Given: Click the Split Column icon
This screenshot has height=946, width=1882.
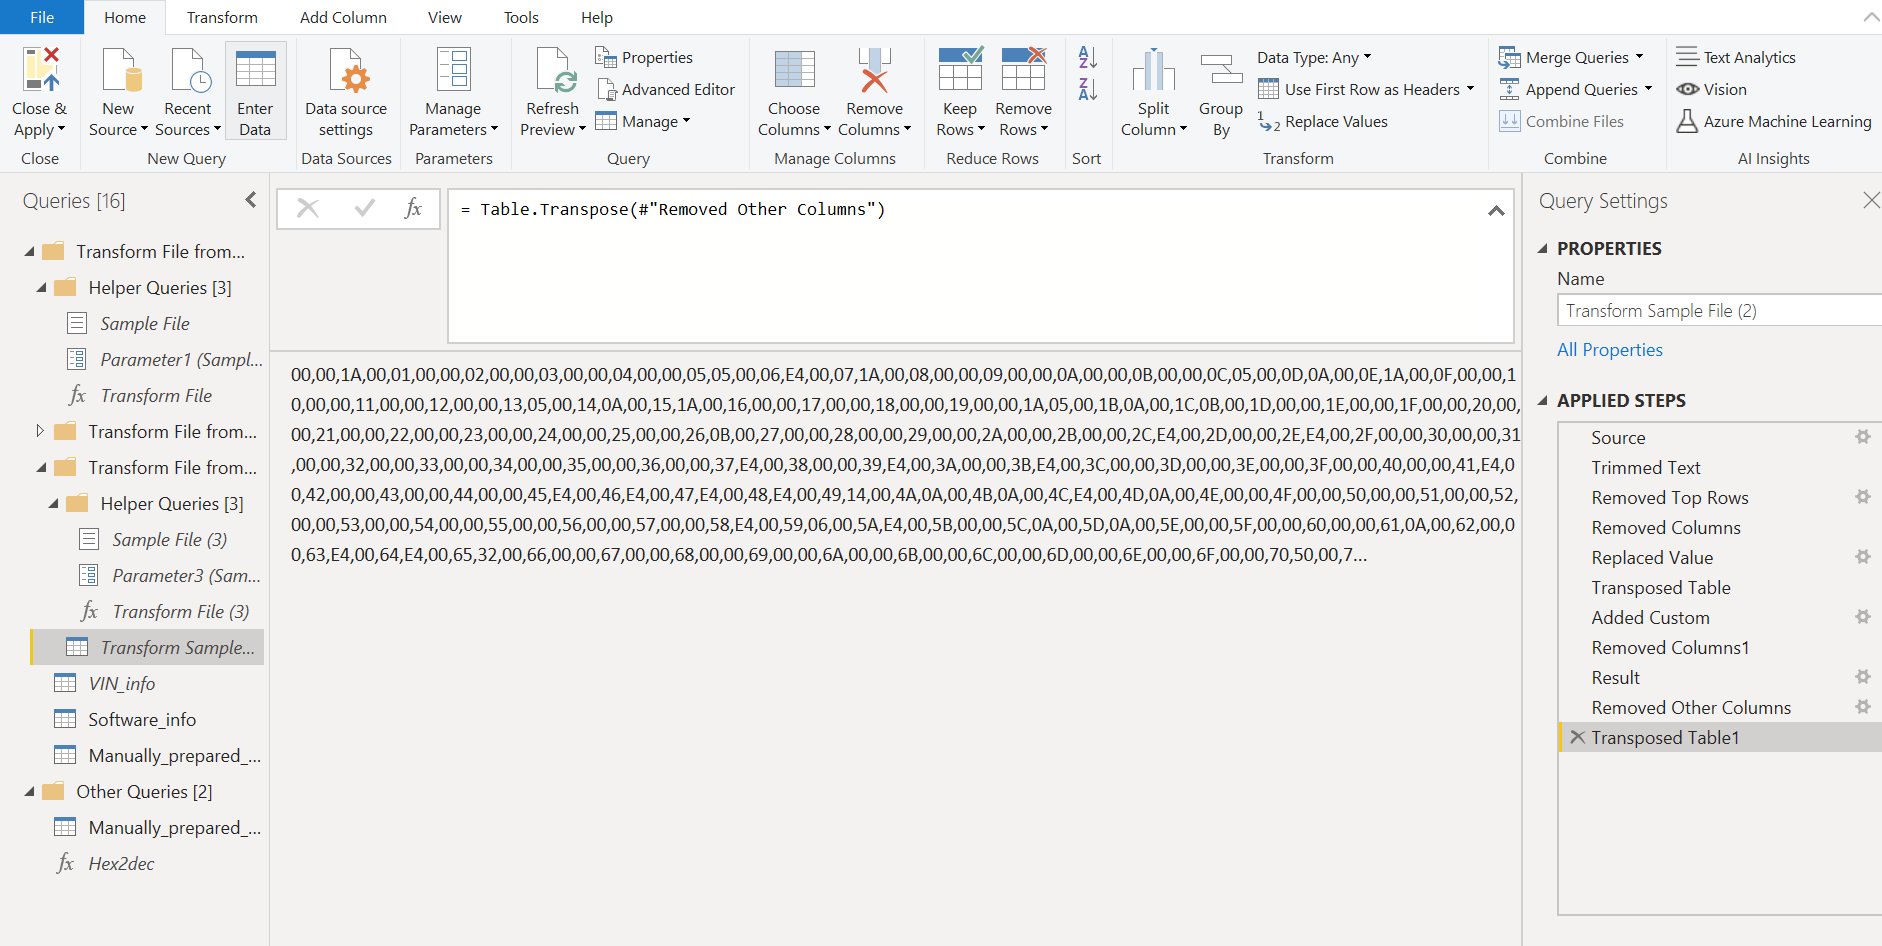Looking at the screenshot, I should pos(1153,70).
